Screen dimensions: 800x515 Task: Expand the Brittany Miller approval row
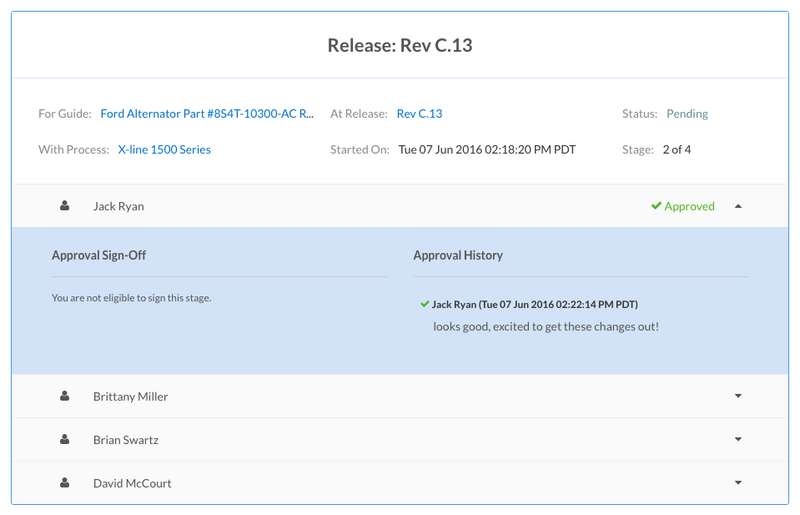pos(738,396)
